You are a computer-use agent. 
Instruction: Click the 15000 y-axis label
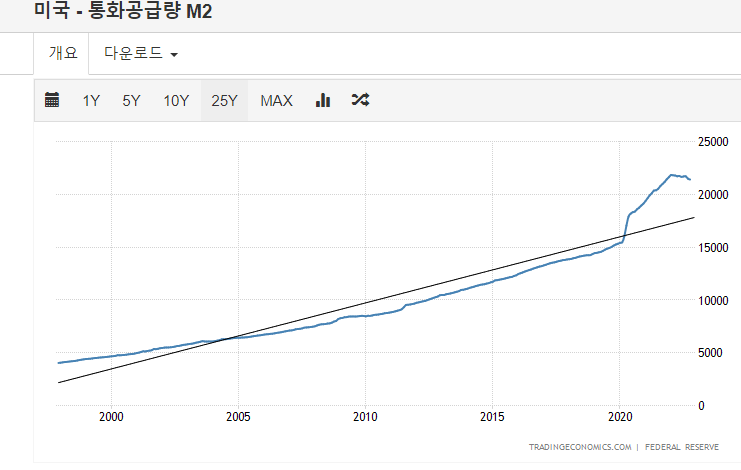(x=713, y=248)
